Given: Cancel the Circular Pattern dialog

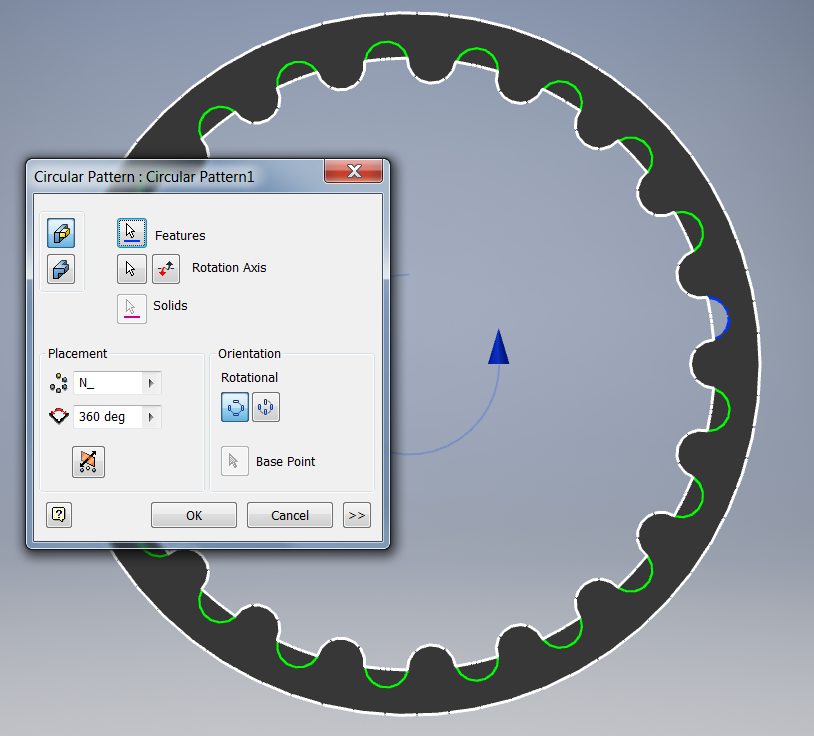Looking at the screenshot, I should click(x=290, y=515).
